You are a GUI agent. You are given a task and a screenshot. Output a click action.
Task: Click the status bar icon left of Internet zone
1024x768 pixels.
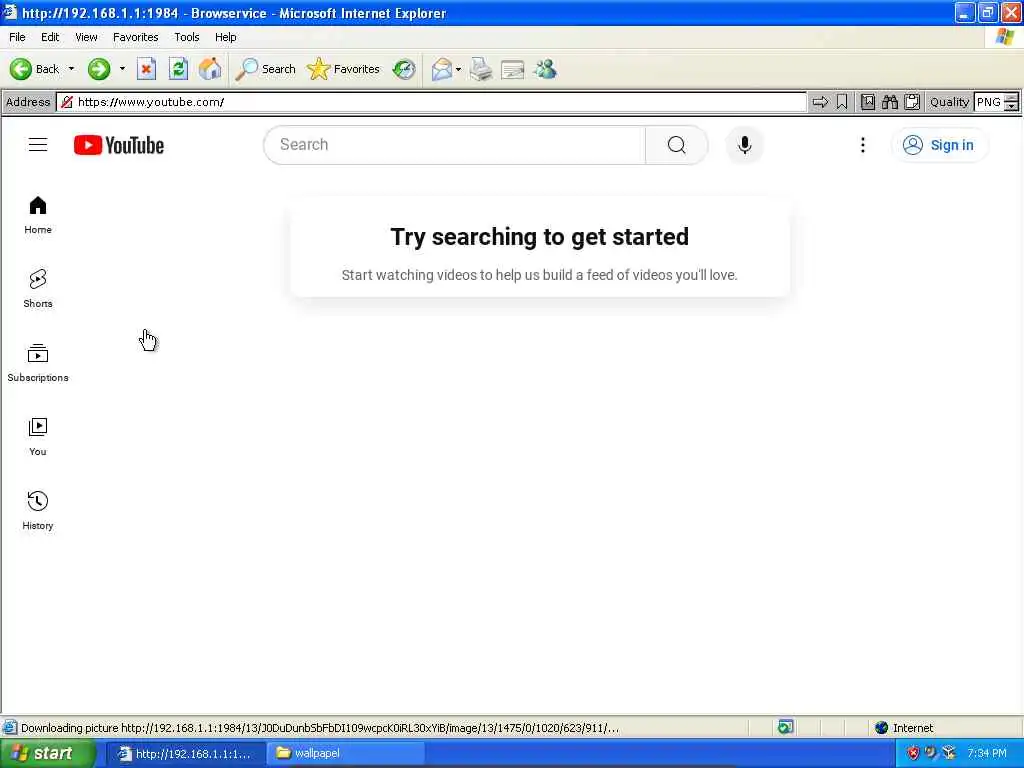(x=786, y=728)
